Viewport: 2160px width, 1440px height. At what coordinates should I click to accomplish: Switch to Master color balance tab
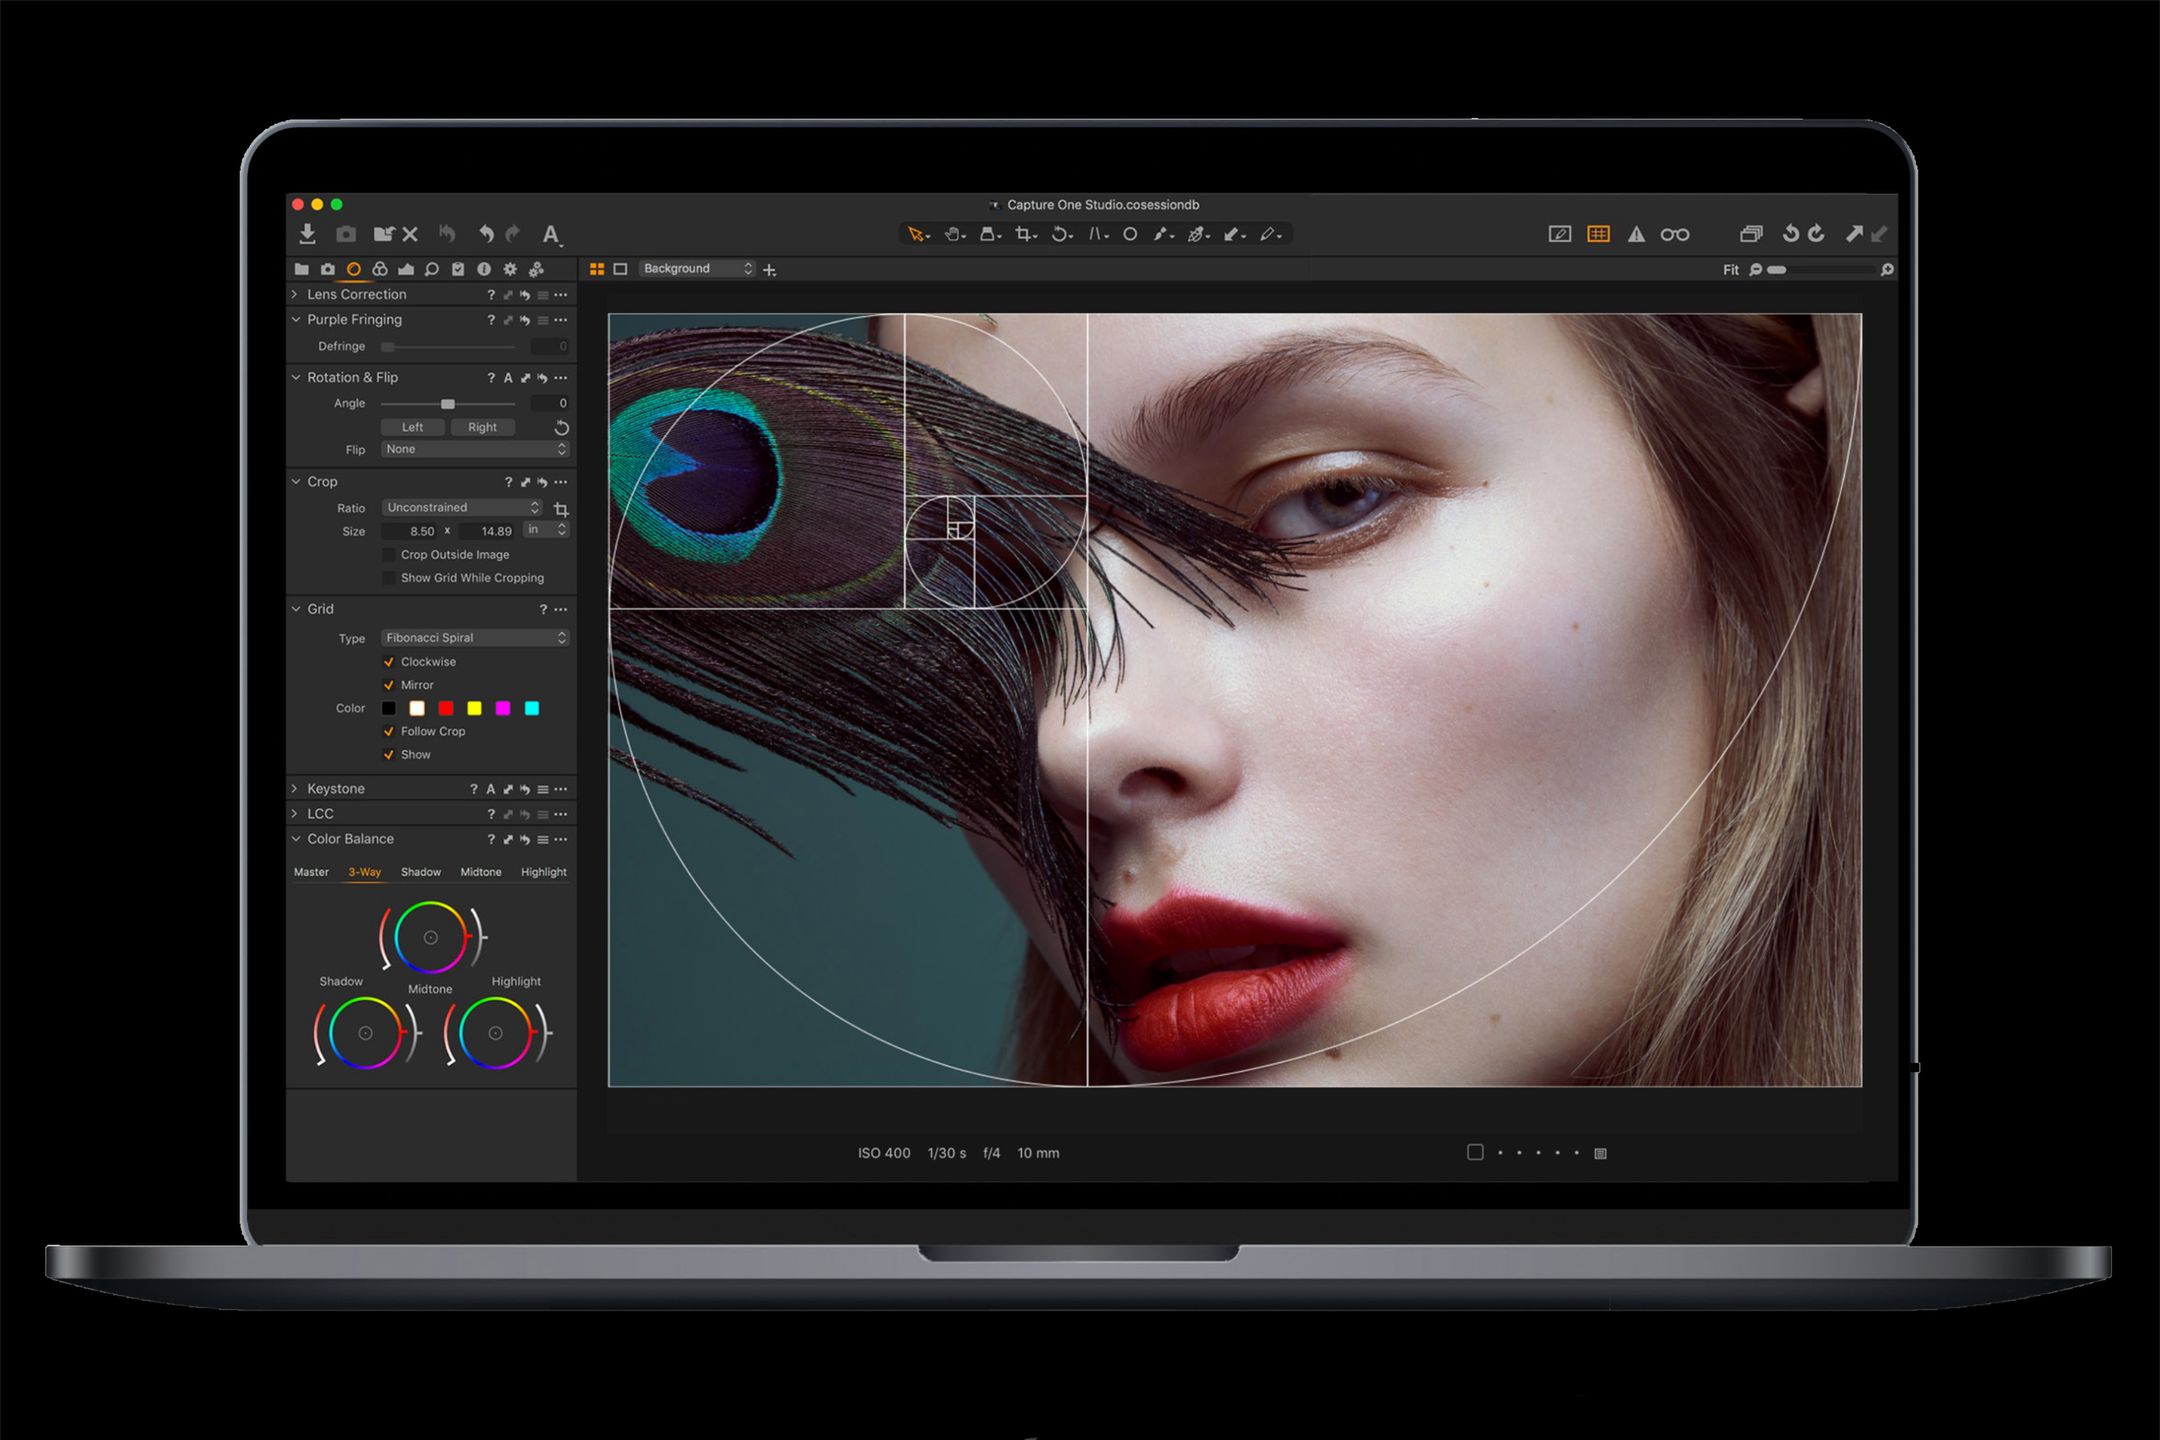(x=311, y=872)
